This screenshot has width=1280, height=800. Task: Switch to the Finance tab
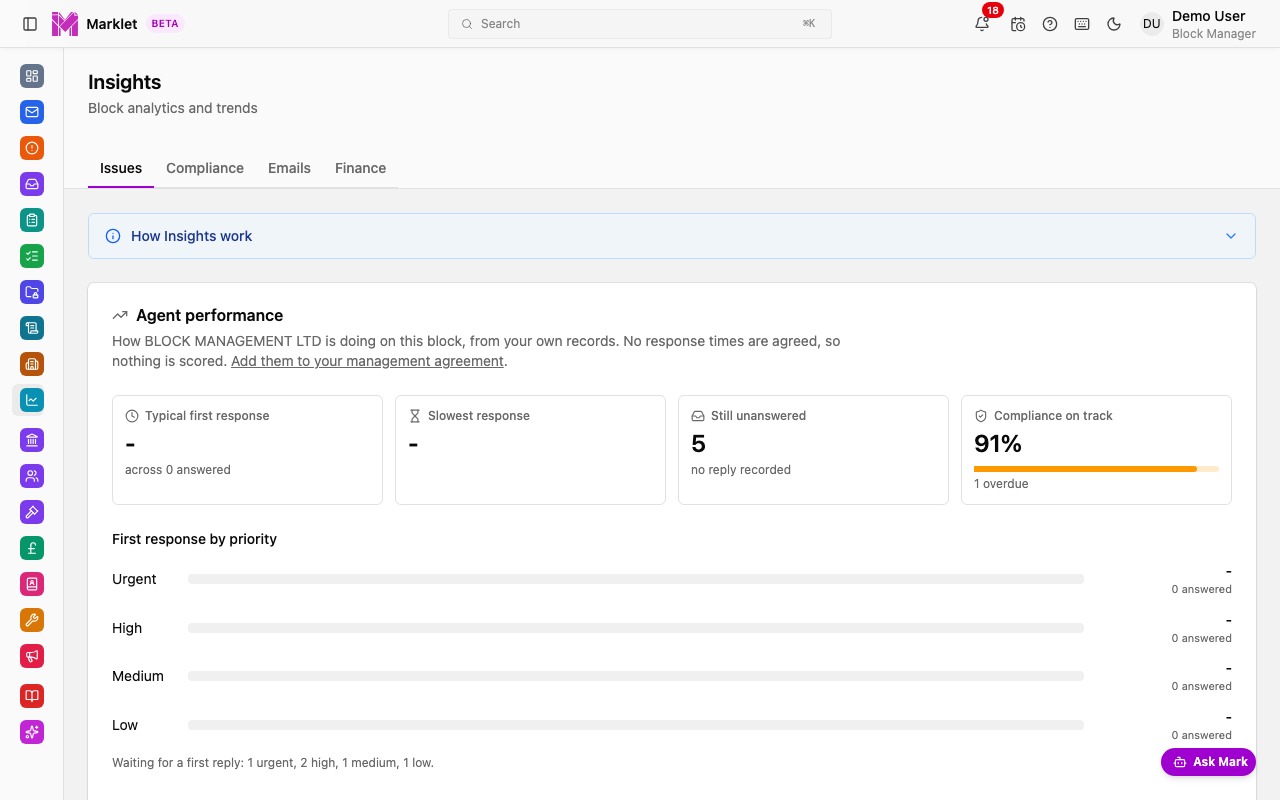coord(360,168)
